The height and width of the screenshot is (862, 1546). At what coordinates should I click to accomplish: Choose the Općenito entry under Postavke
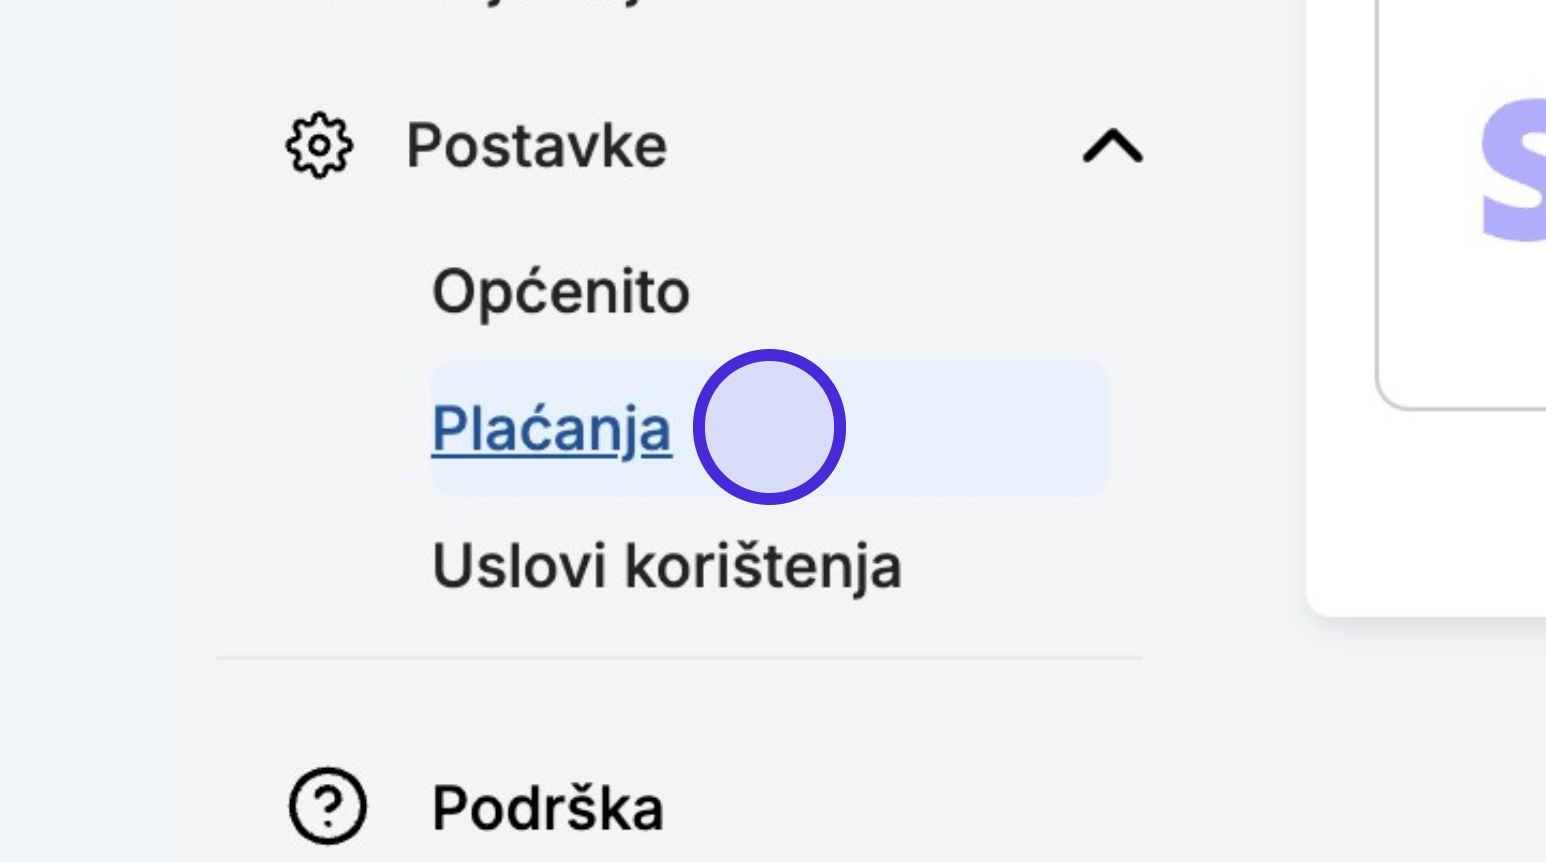coord(560,292)
